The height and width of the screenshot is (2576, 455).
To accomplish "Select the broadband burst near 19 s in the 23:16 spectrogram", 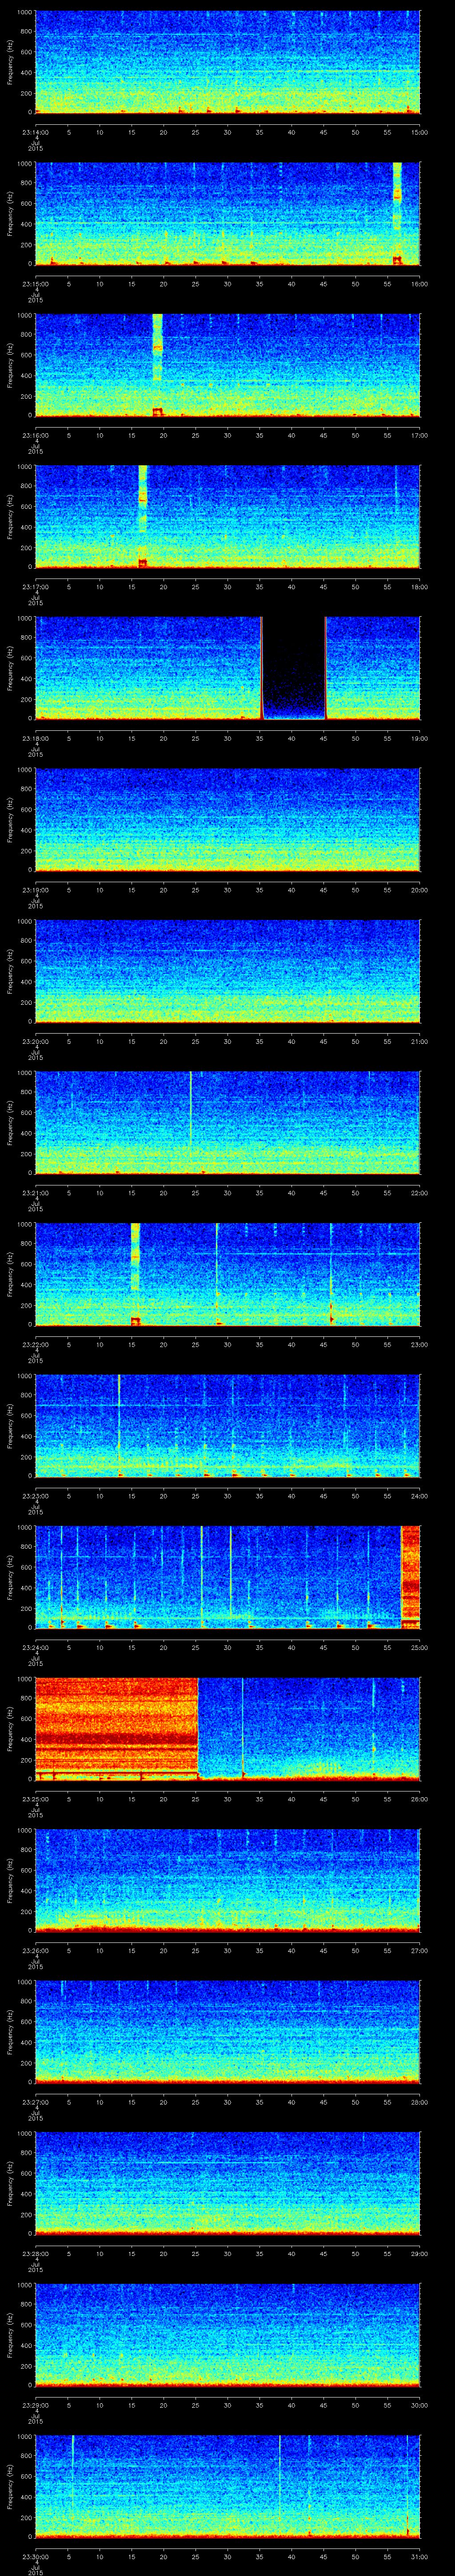I will point(157,365).
